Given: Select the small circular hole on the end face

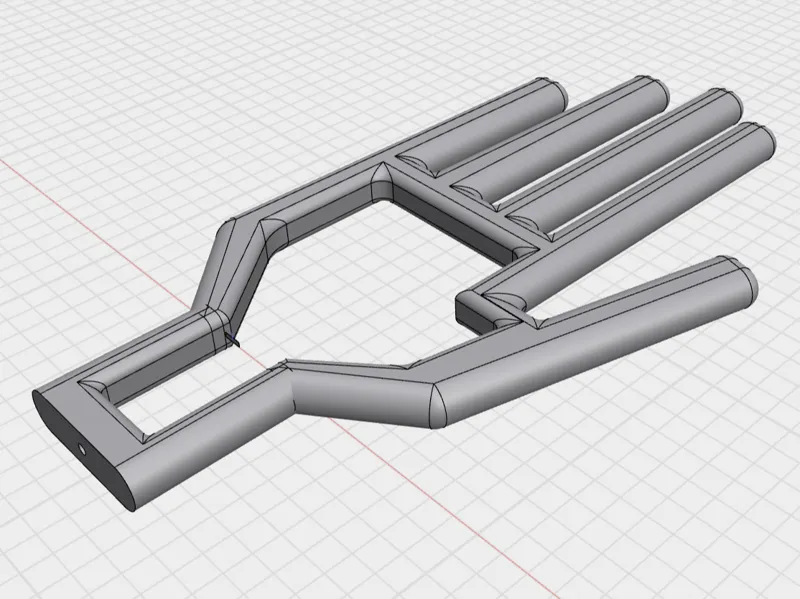Looking at the screenshot, I should [x=81, y=449].
